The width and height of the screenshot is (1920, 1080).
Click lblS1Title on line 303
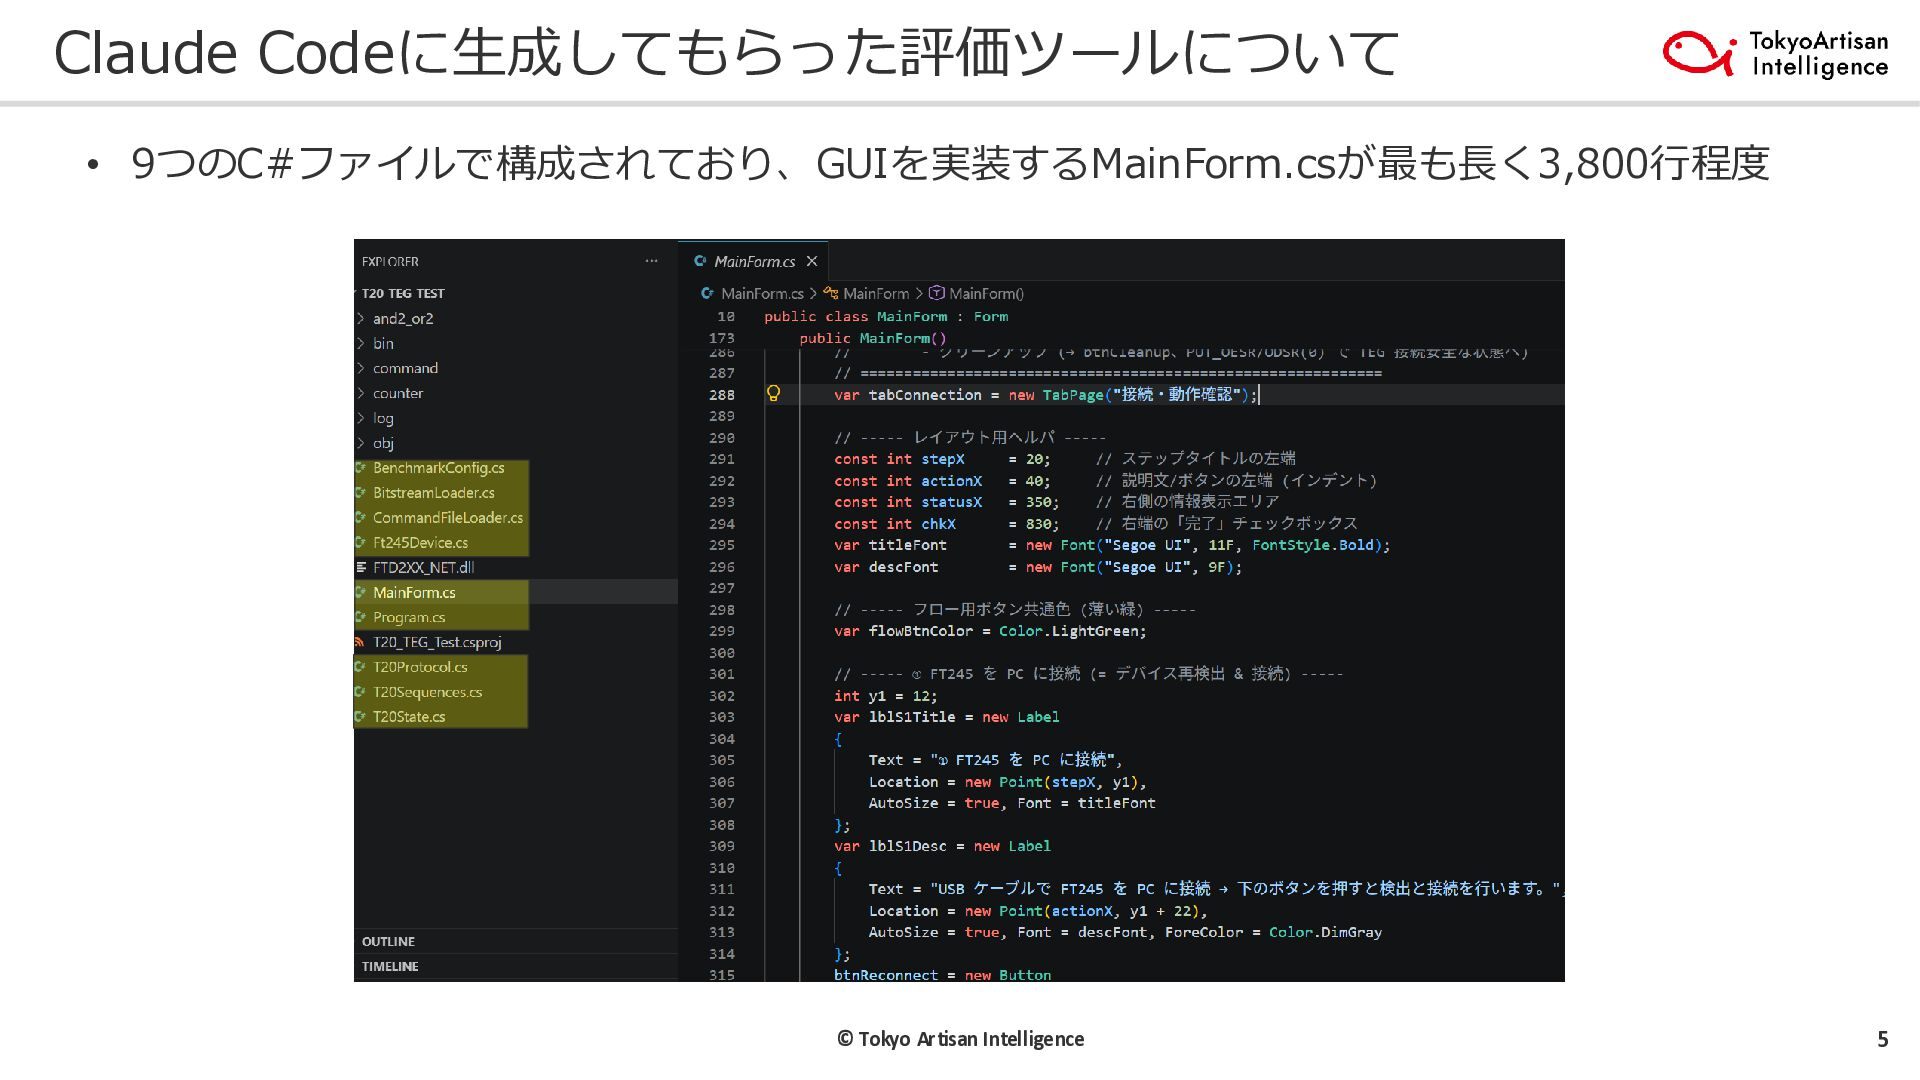click(x=911, y=717)
